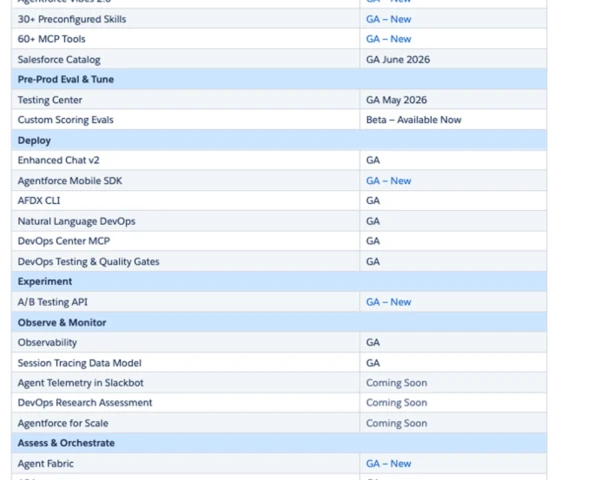Follow GA – New link for A/B Testing API

pyautogui.click(x=388, y=302)
